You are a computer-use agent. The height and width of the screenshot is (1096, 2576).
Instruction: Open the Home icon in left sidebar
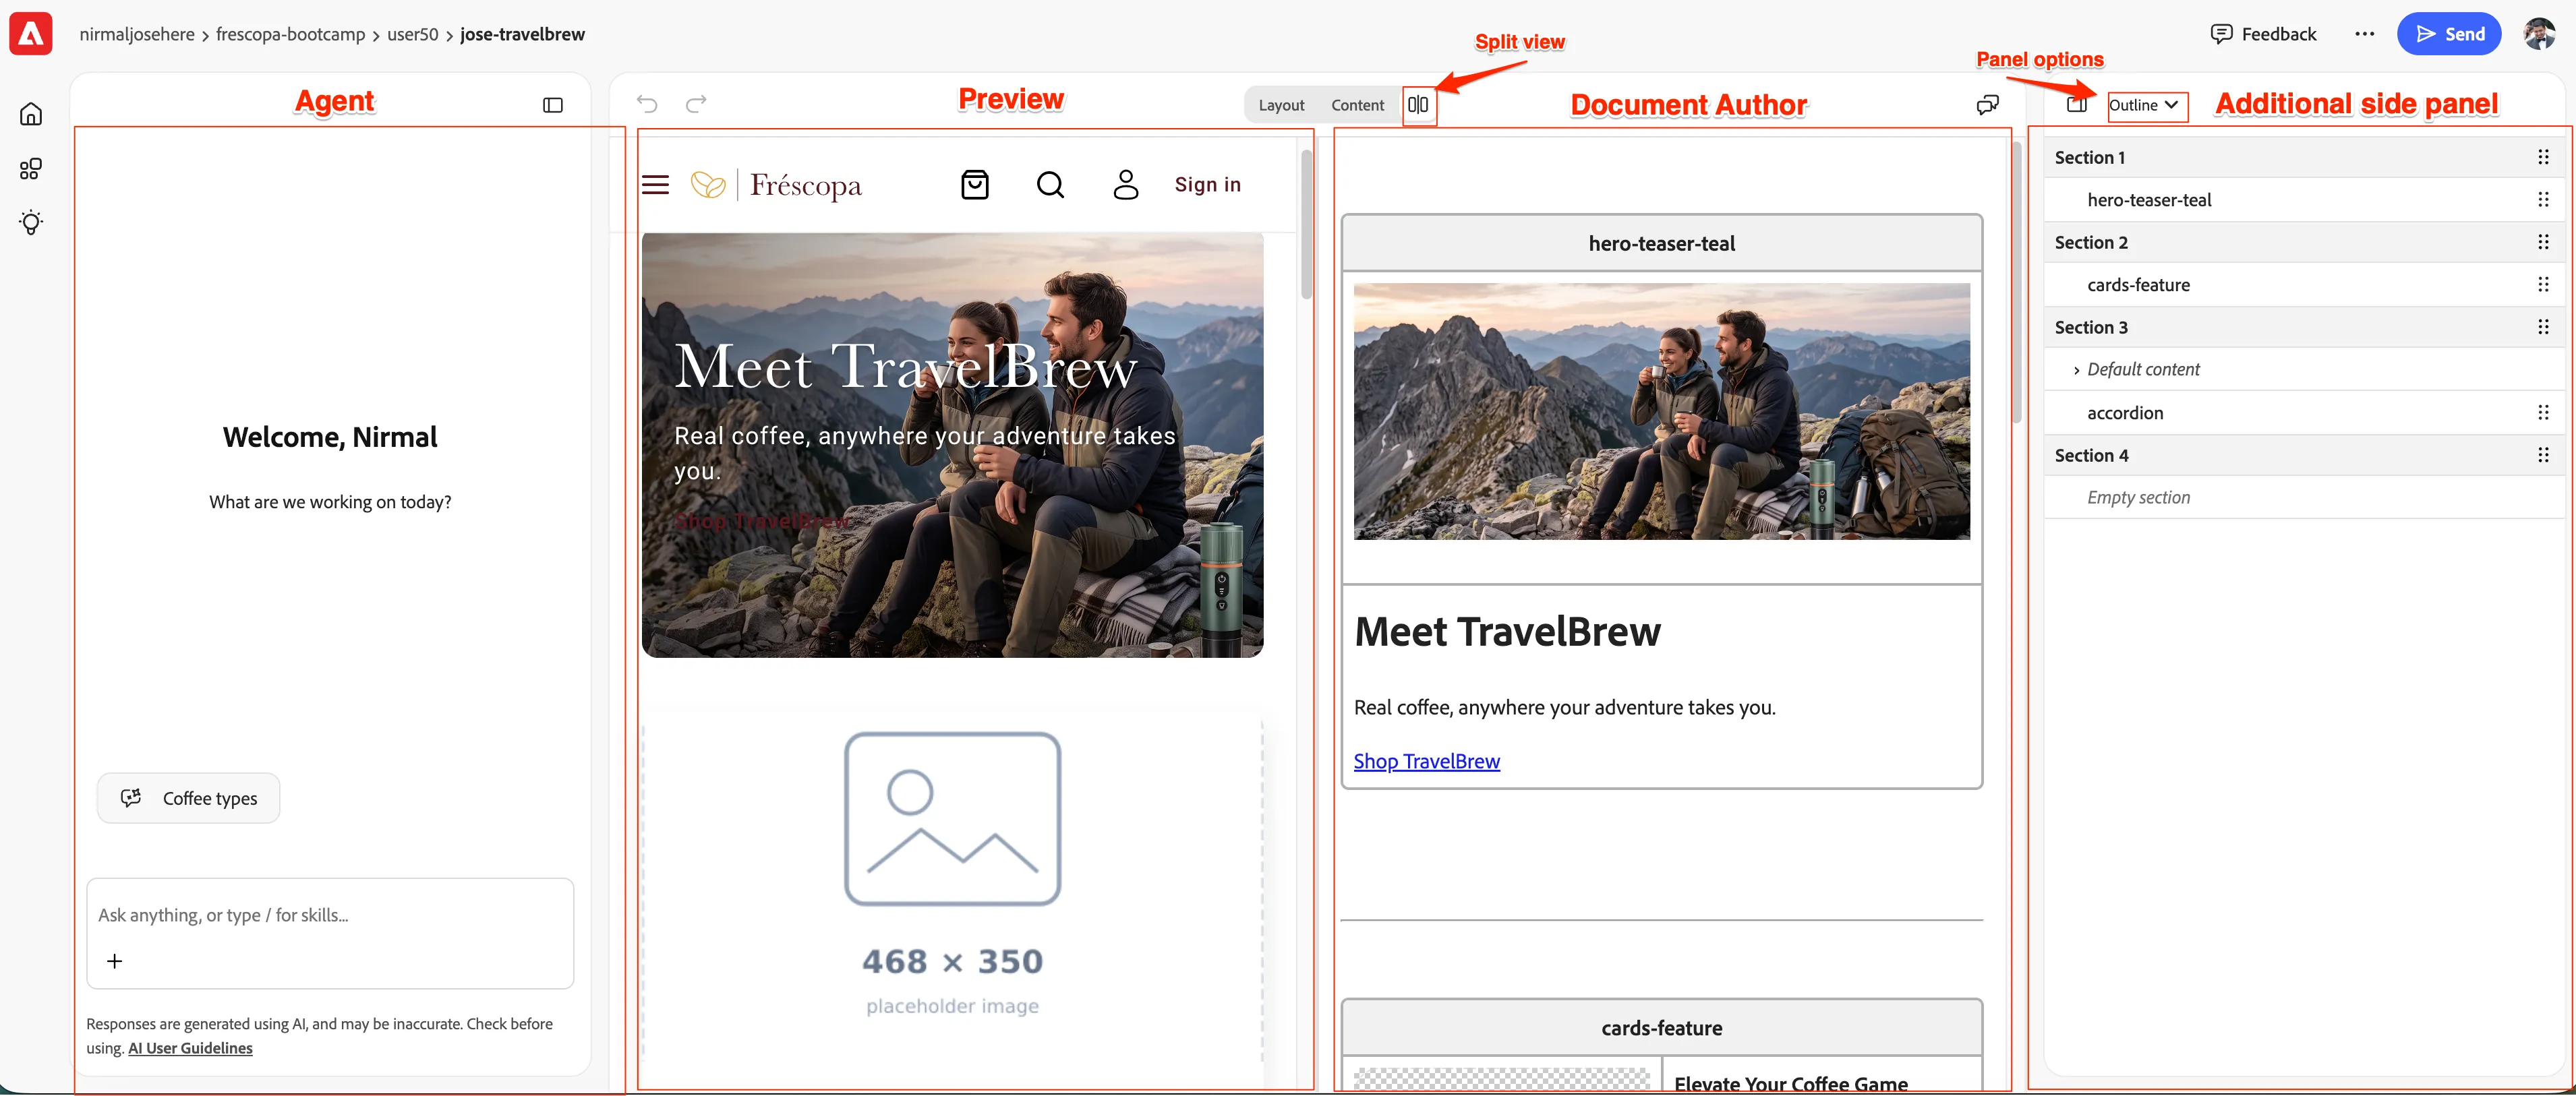pyautogui.click(x=31, y=114)
